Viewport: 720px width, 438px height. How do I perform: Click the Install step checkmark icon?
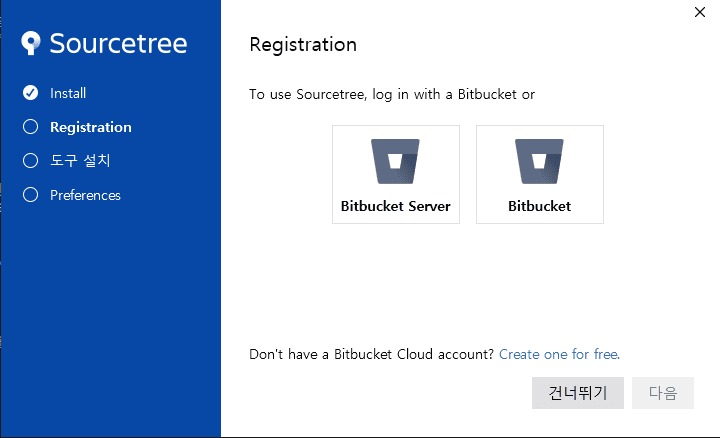coord(30,93)
